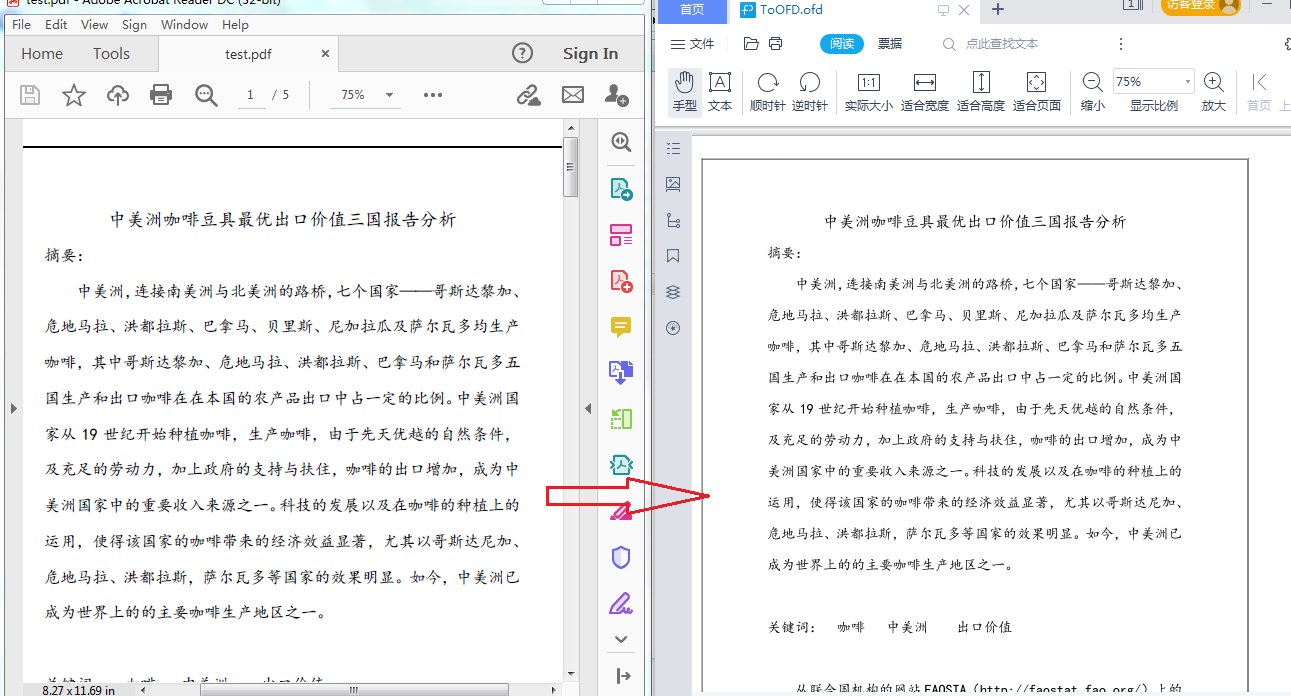Screen dimensions: 1291x696
Task: Open the Print icon in OFD toolbar
Action: (x=773, y=43)
